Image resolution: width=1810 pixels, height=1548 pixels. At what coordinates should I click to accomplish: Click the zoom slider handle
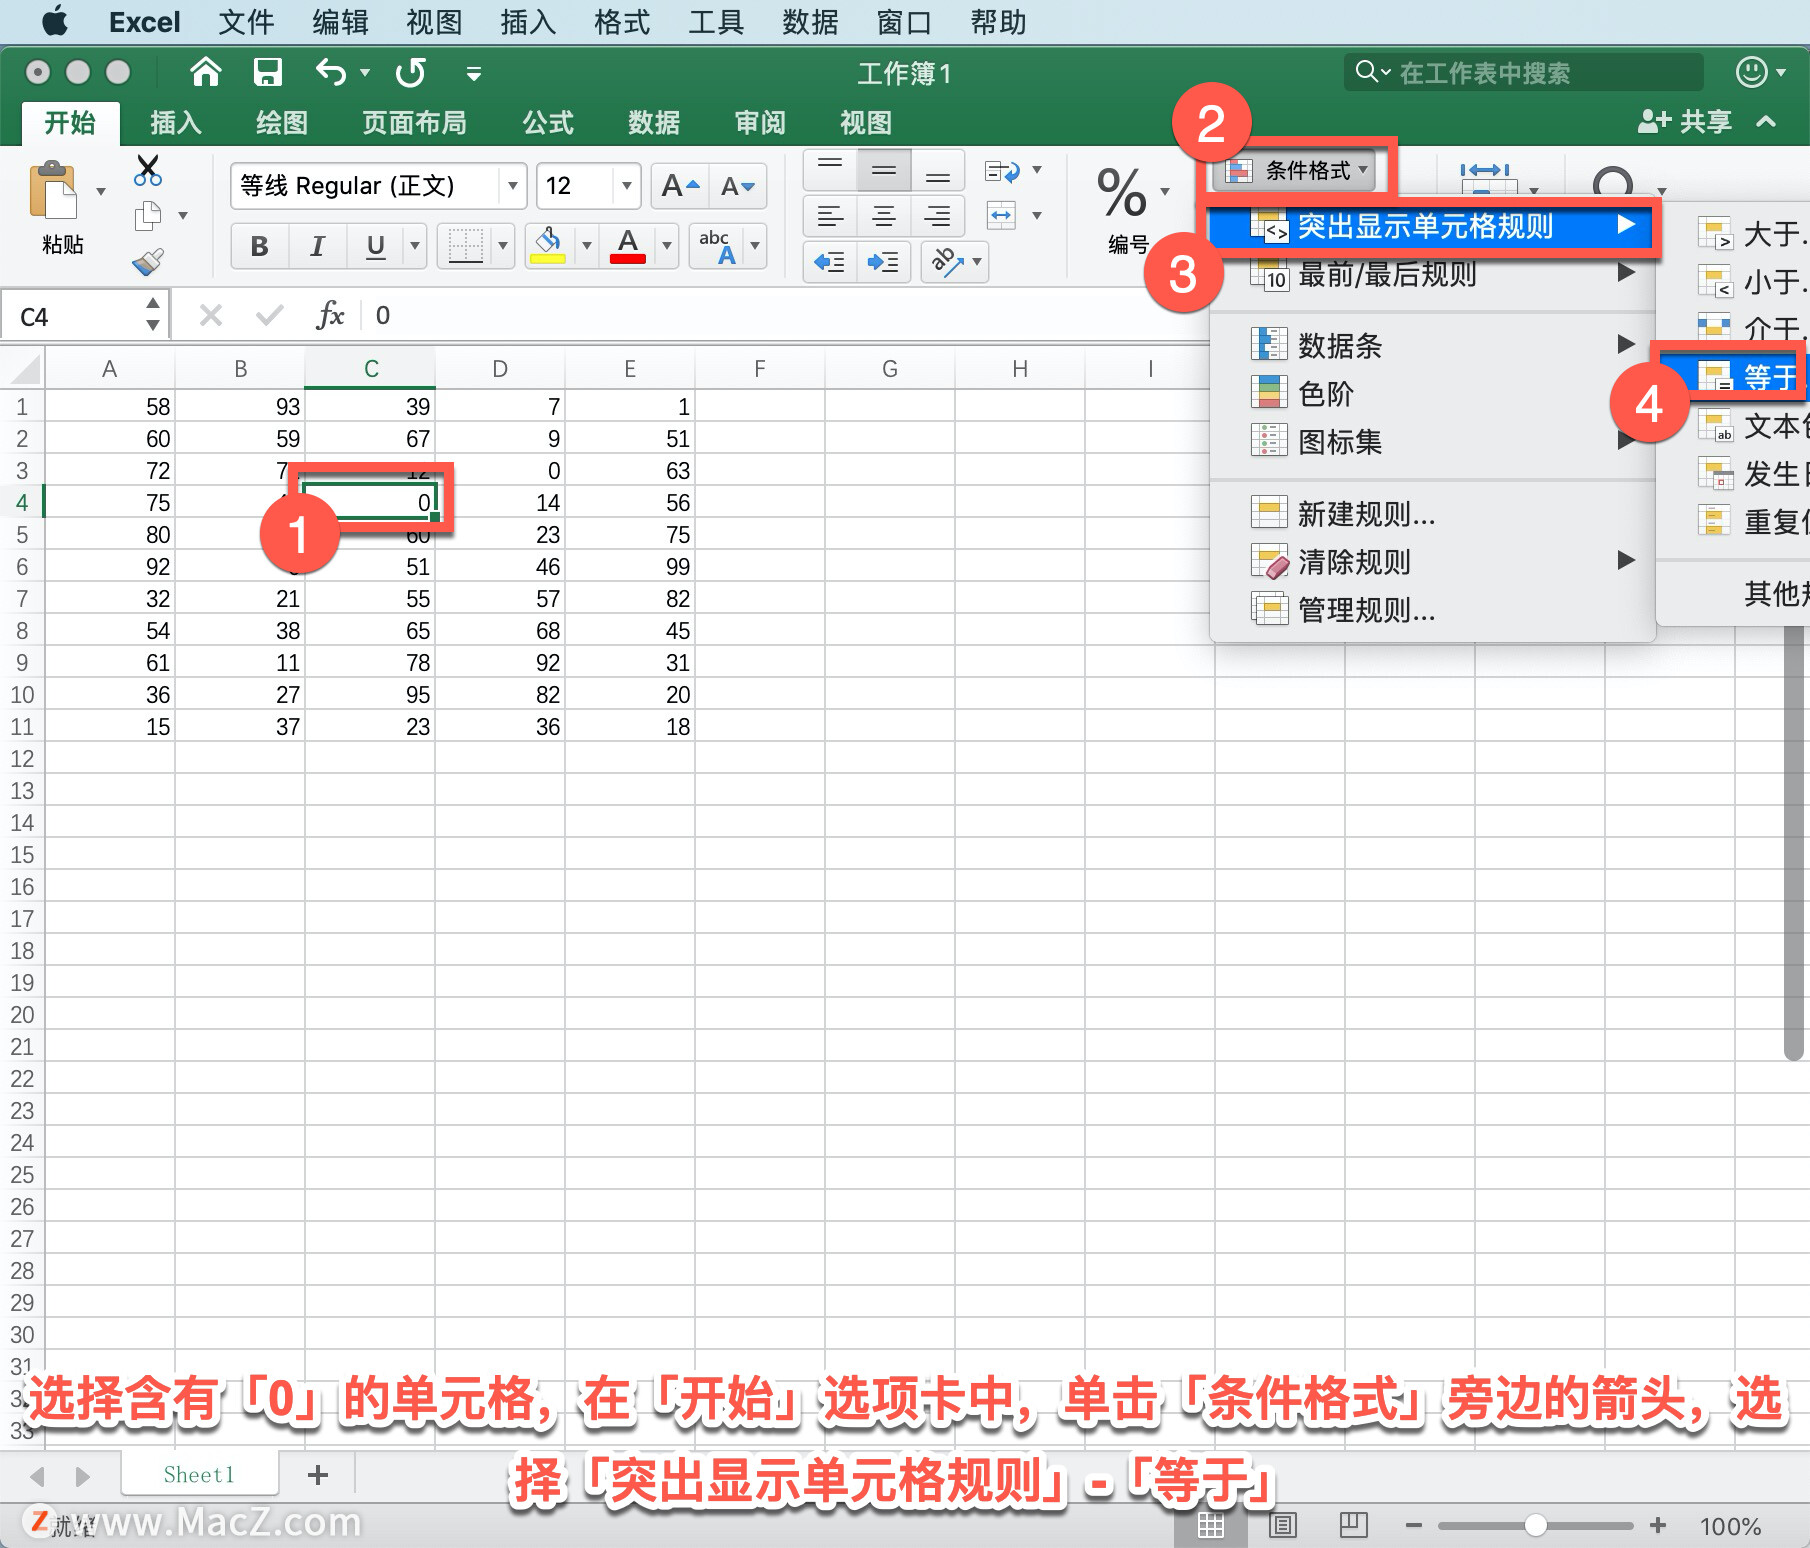tap(1536, 1525)
